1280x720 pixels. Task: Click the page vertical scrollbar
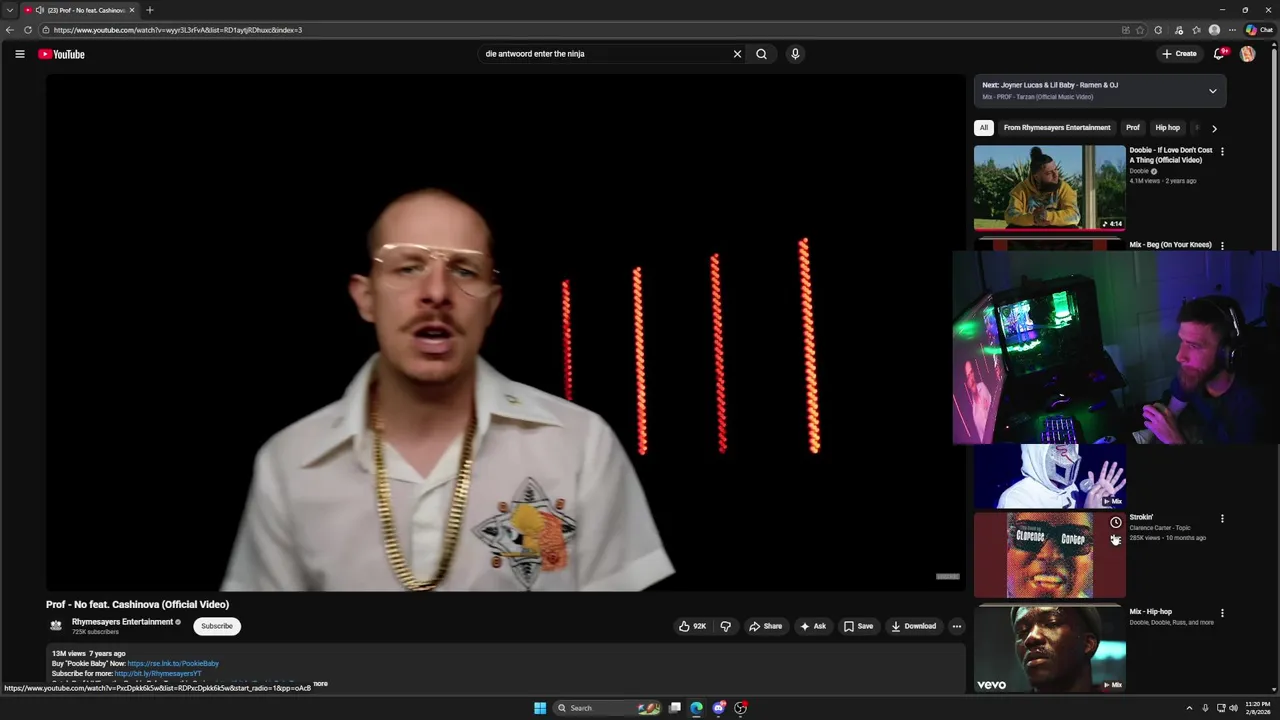pos(1275,150)
